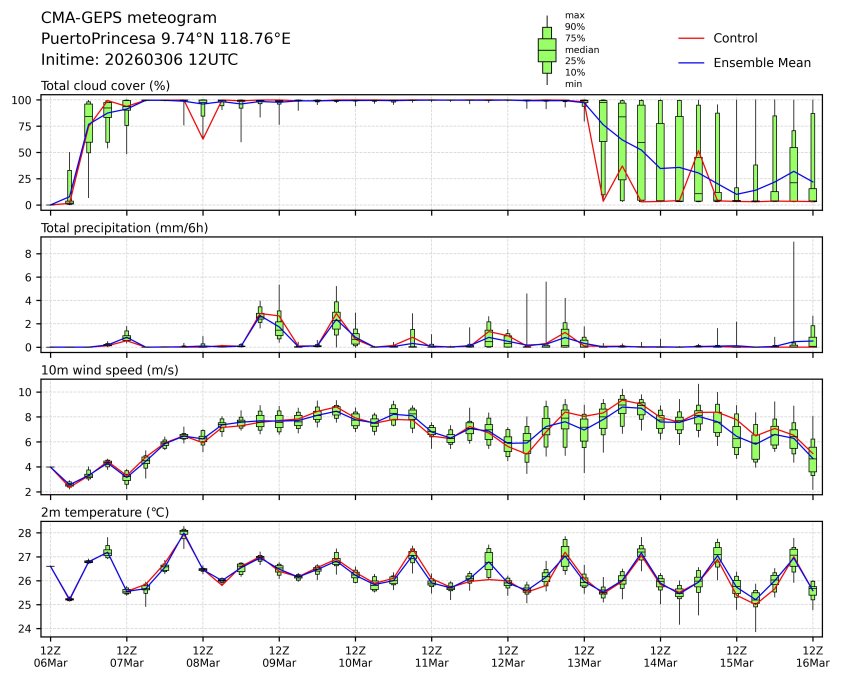Click the PuertoPrincesa location coordinates text
The height and width of the screenshot is (680, 841).
tap(166, 39)
